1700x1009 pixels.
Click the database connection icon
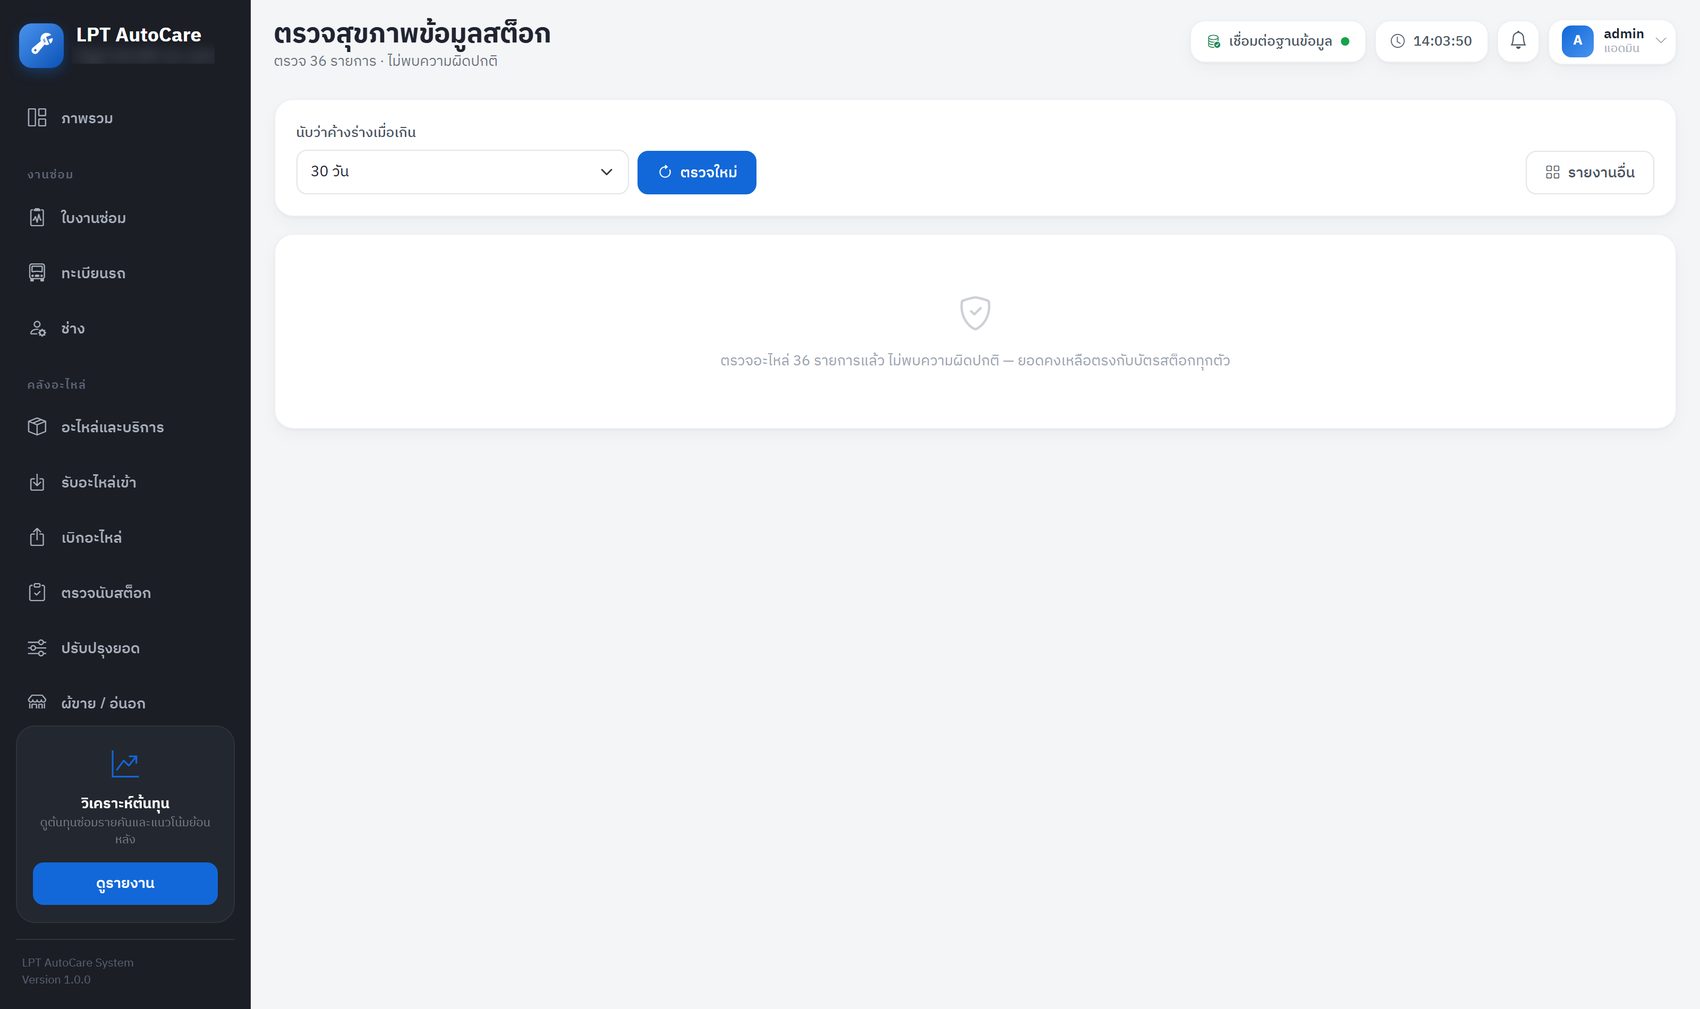click(1213, 41)
